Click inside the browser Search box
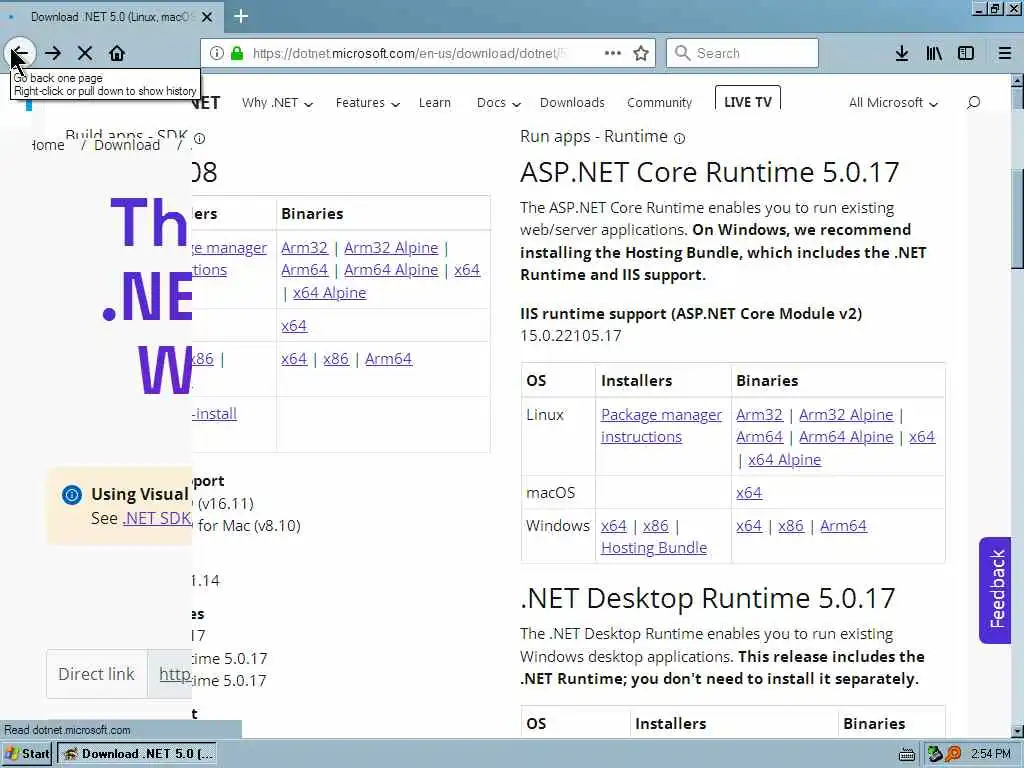 click(742, 53)
